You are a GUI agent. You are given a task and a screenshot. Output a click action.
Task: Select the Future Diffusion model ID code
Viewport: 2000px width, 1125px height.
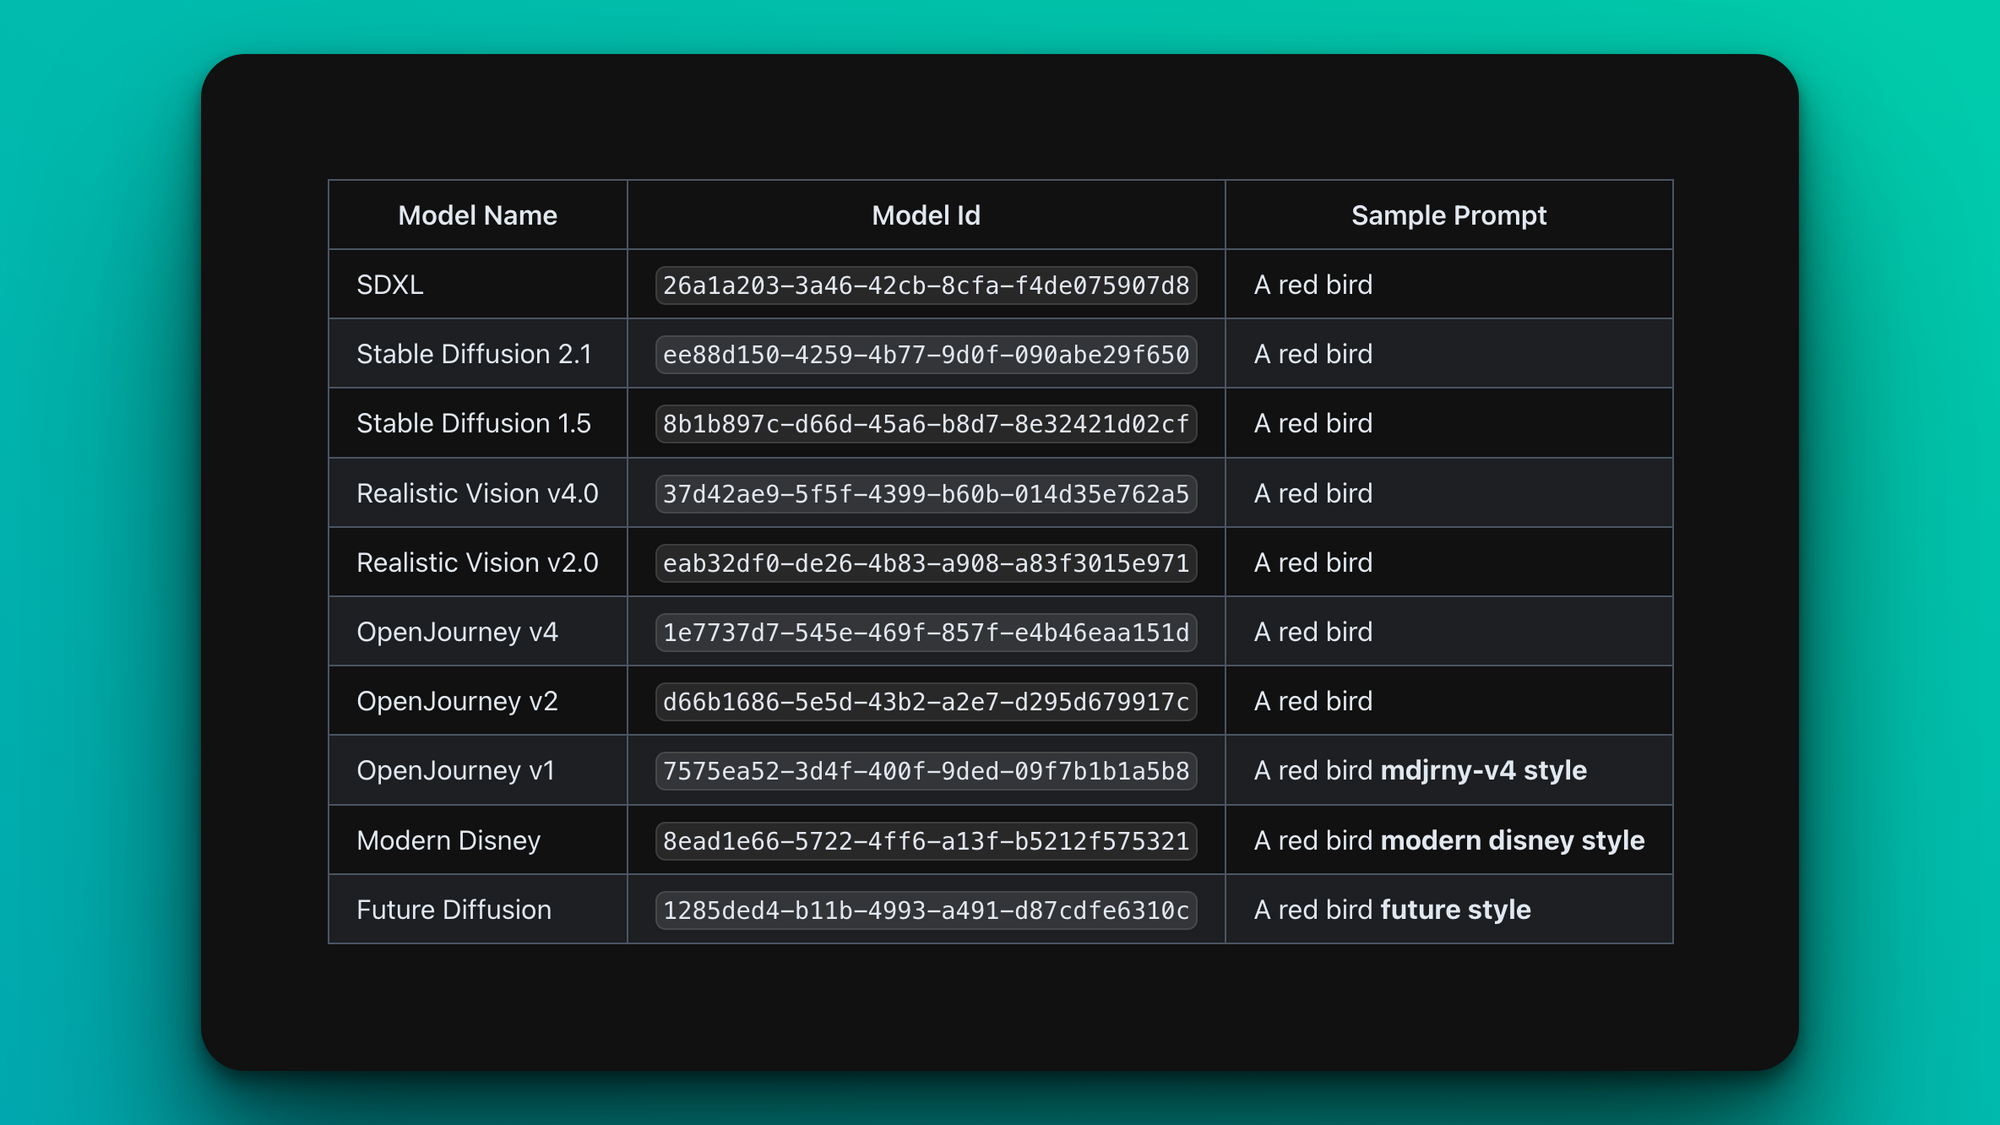pyautogui.click(x=926, y=910)
